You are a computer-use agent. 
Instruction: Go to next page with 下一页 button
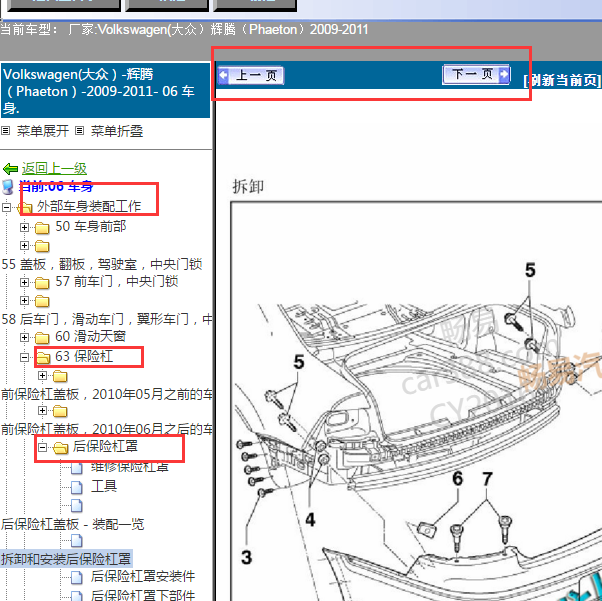pyautogui.click(x=476, y=74)
